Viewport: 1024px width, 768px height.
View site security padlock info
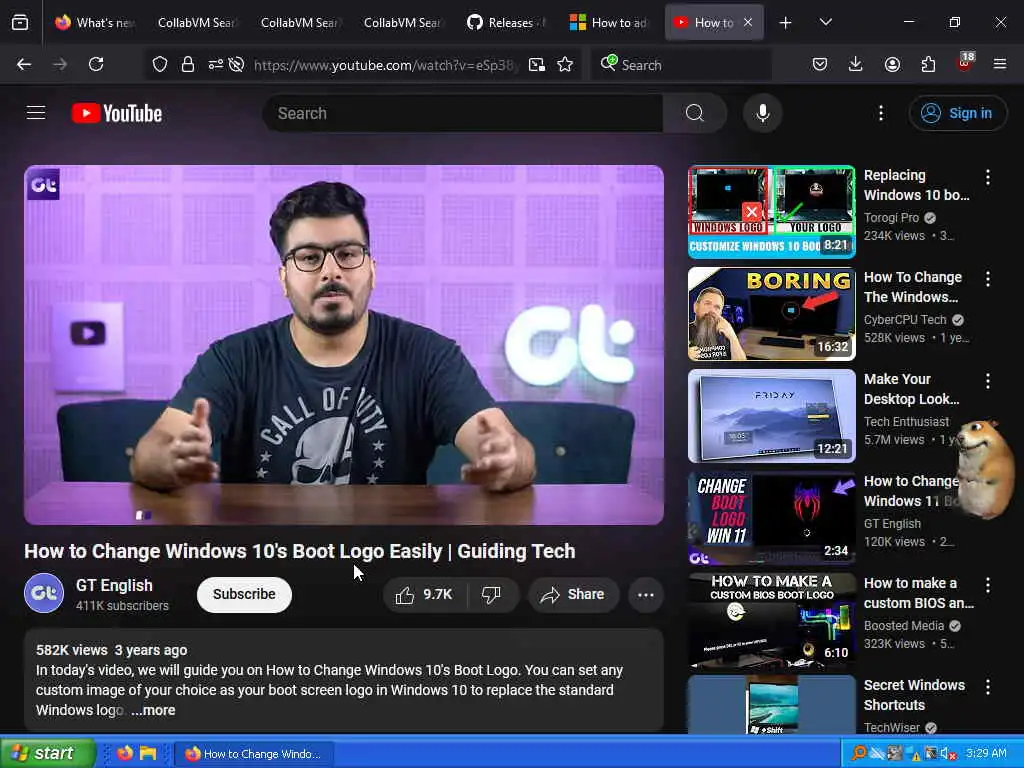pos(188,64)
